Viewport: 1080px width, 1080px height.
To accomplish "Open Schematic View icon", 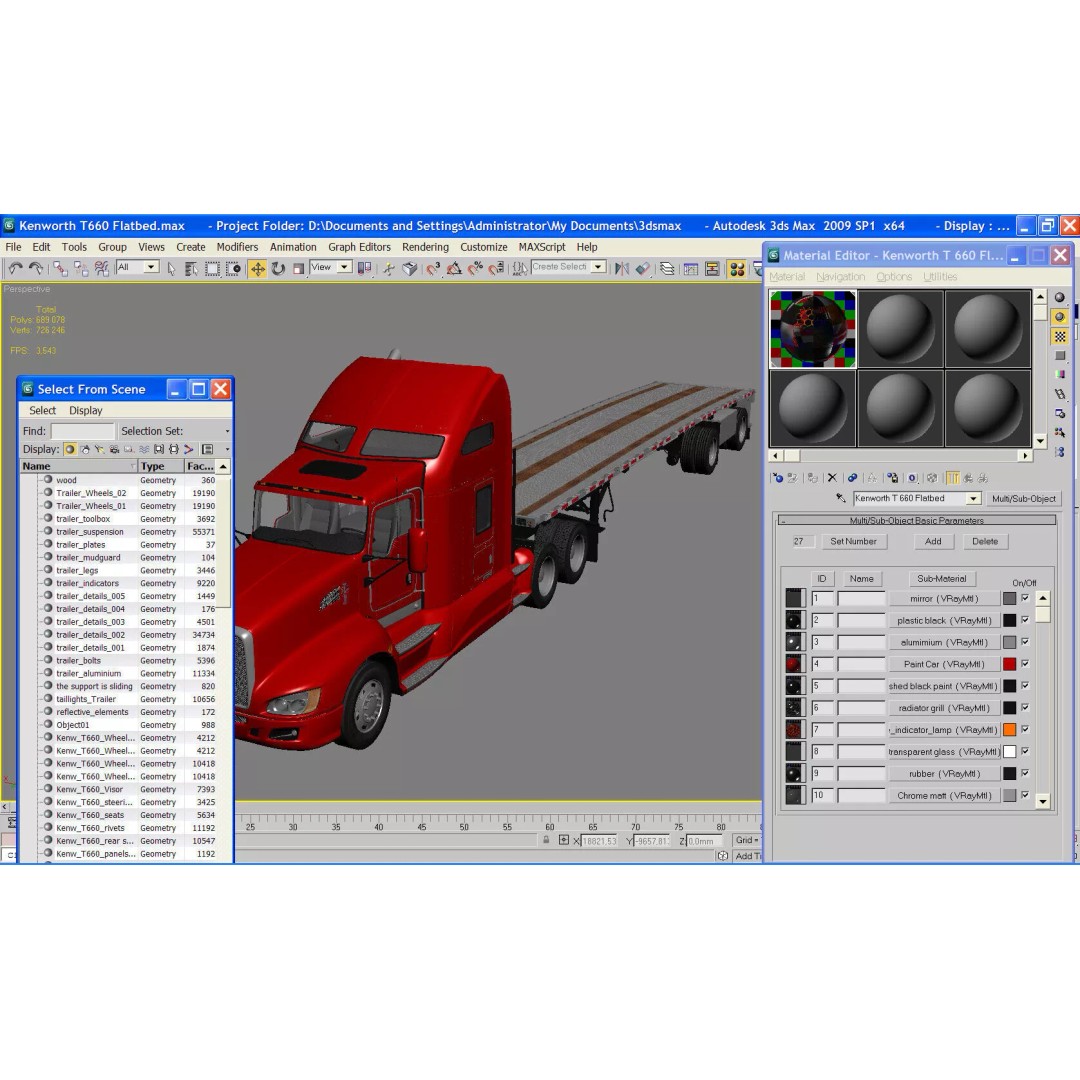I will 712,269.
